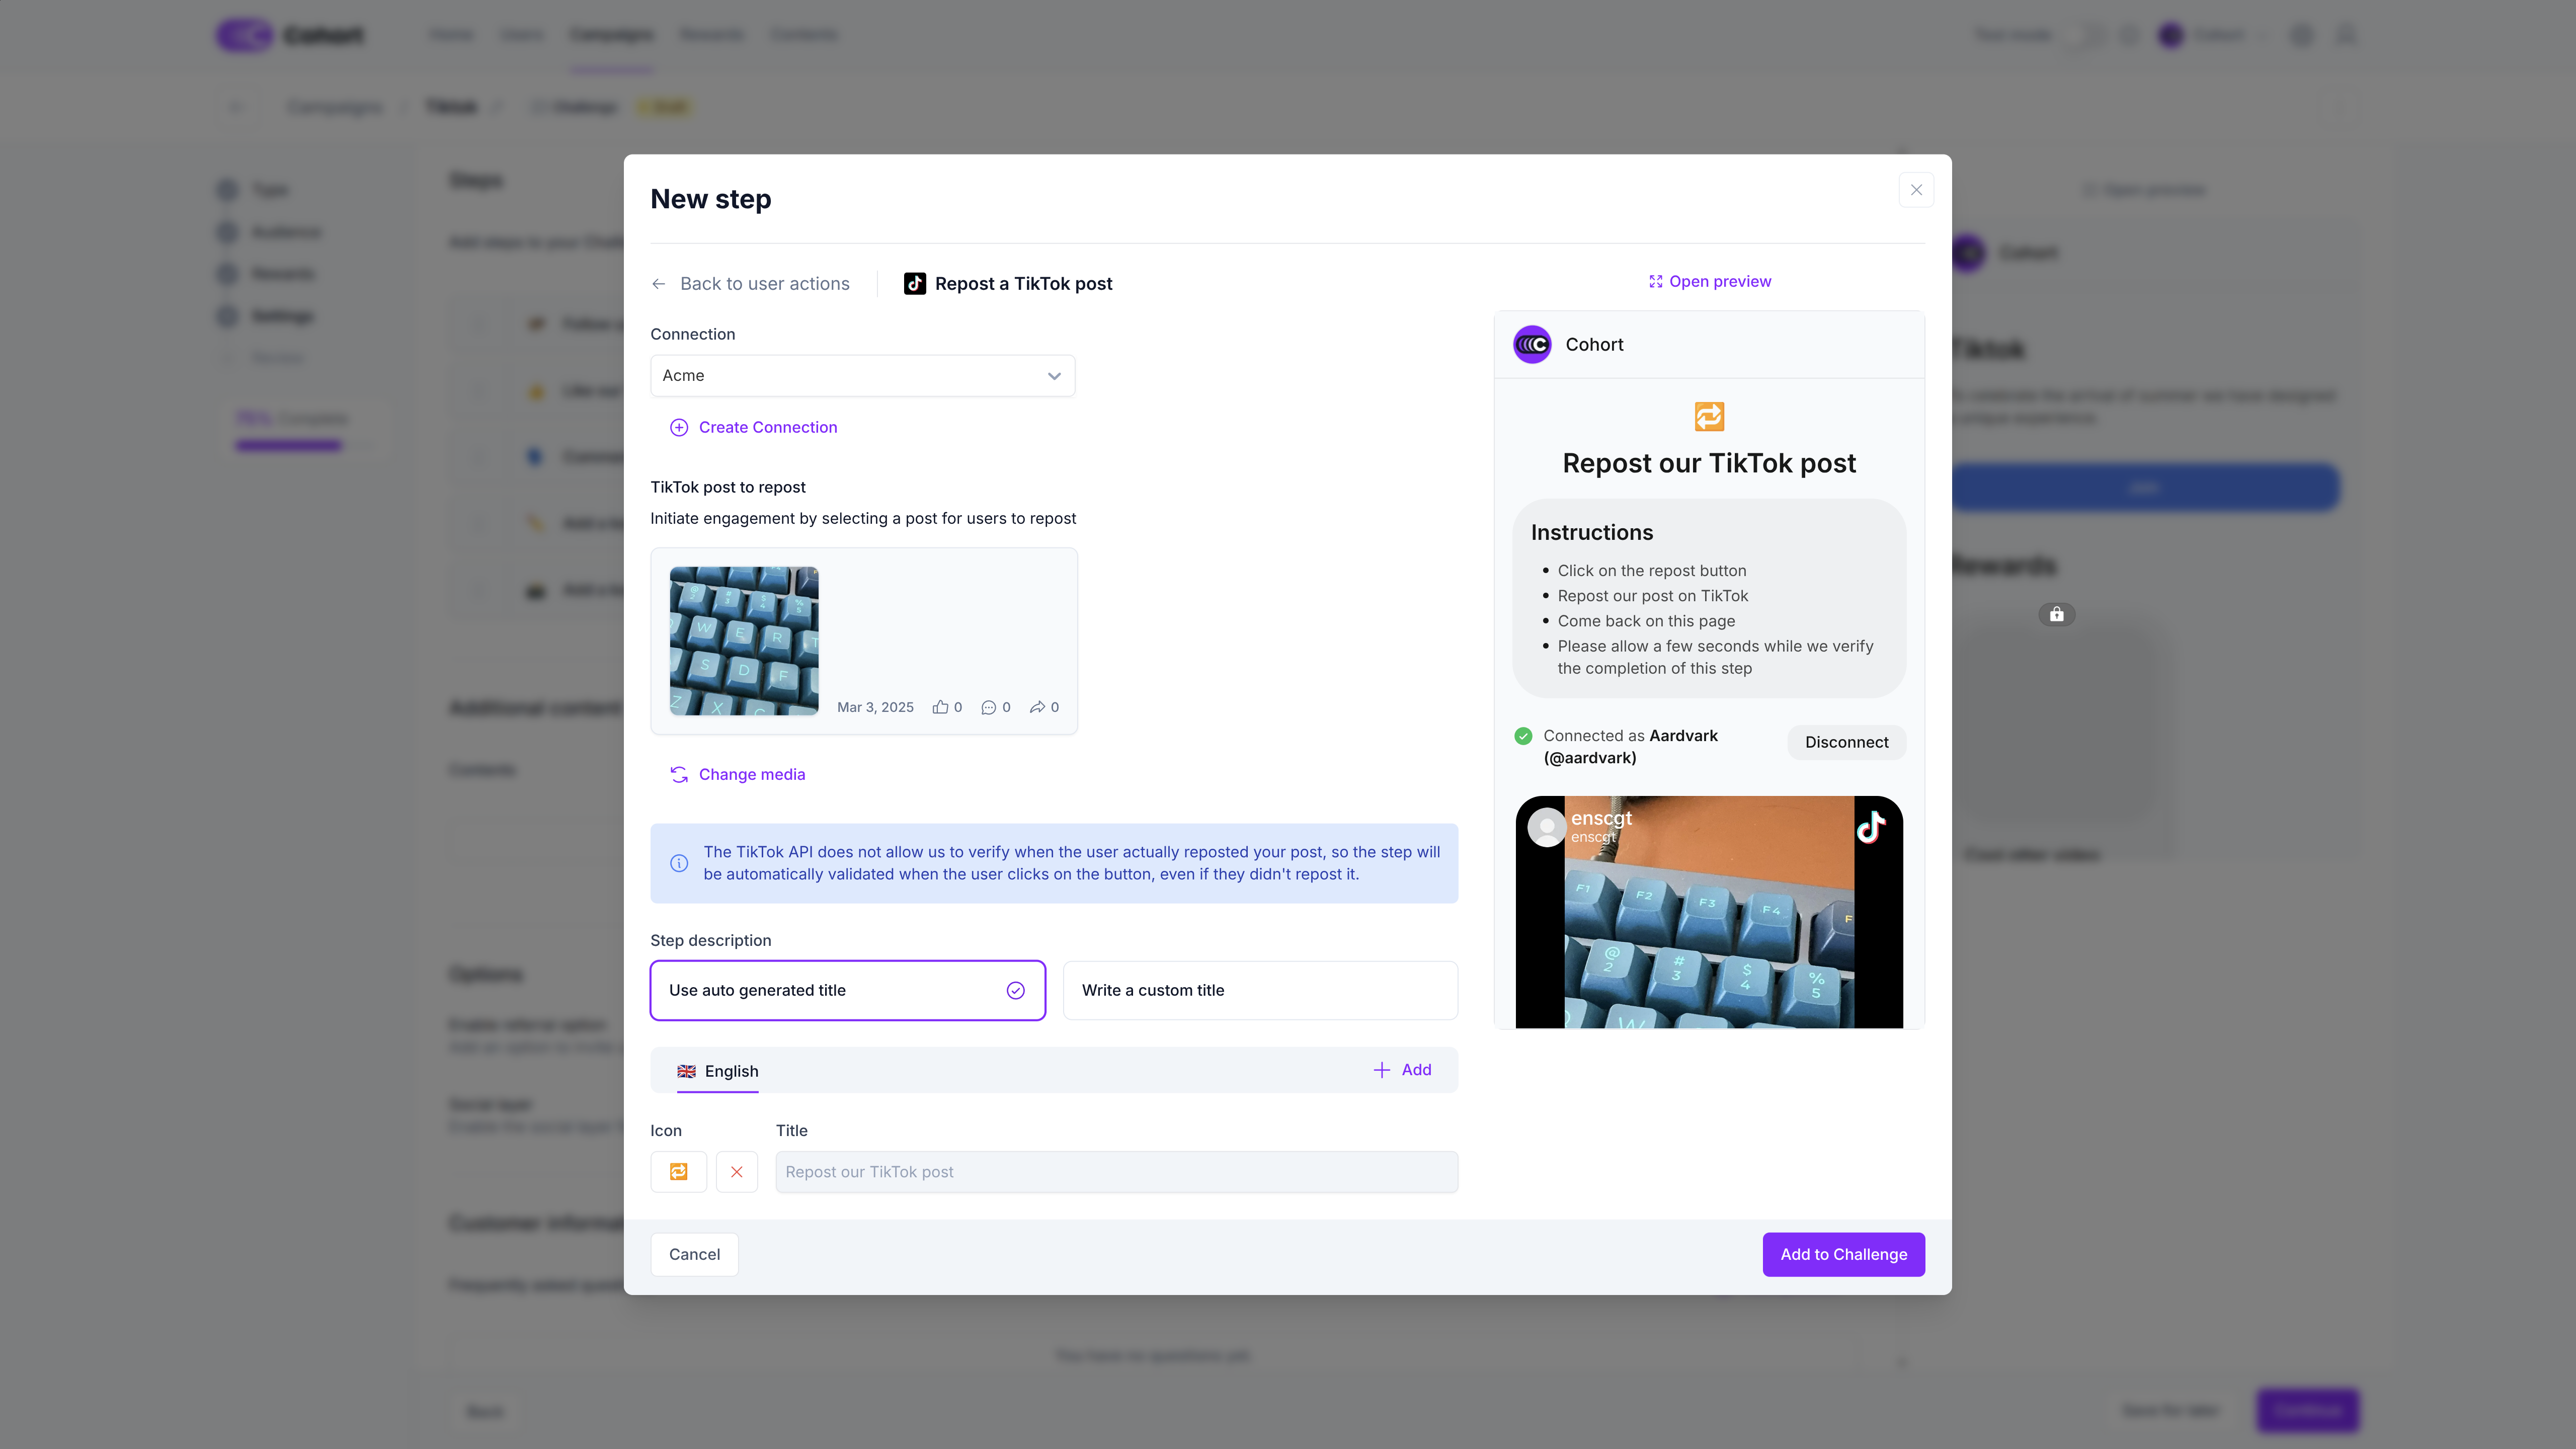Click the Open preview expand icon
2576x1449 pixels.
click(x=1655, y=282)
